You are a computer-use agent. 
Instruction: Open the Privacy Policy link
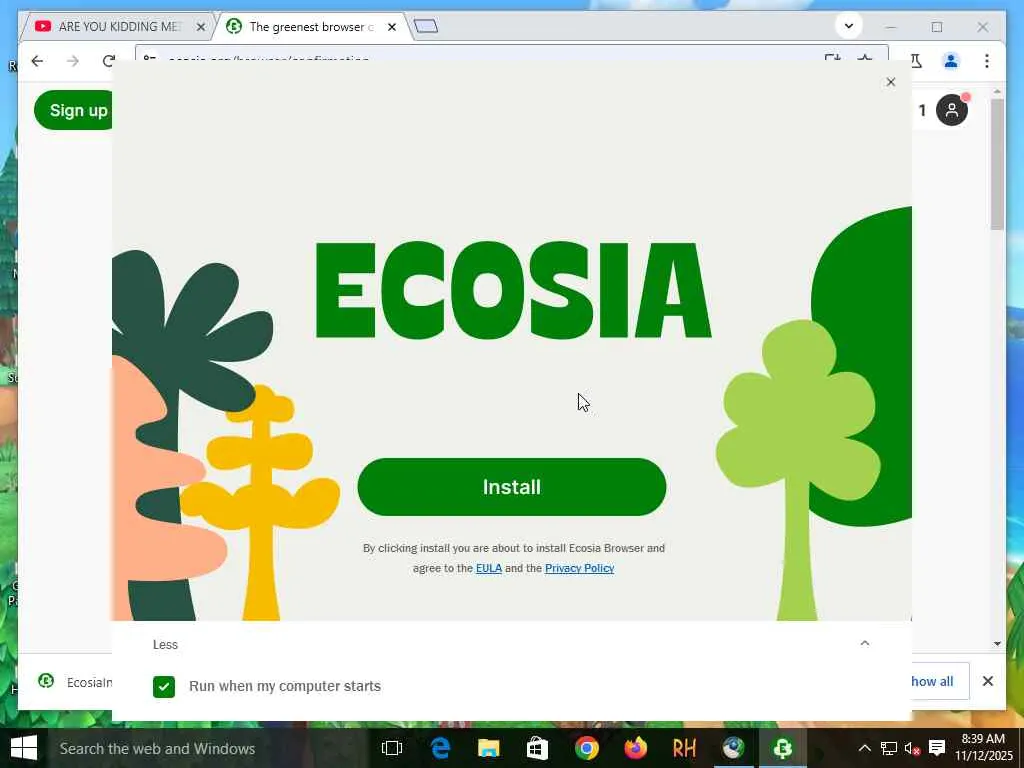point(579,568)
